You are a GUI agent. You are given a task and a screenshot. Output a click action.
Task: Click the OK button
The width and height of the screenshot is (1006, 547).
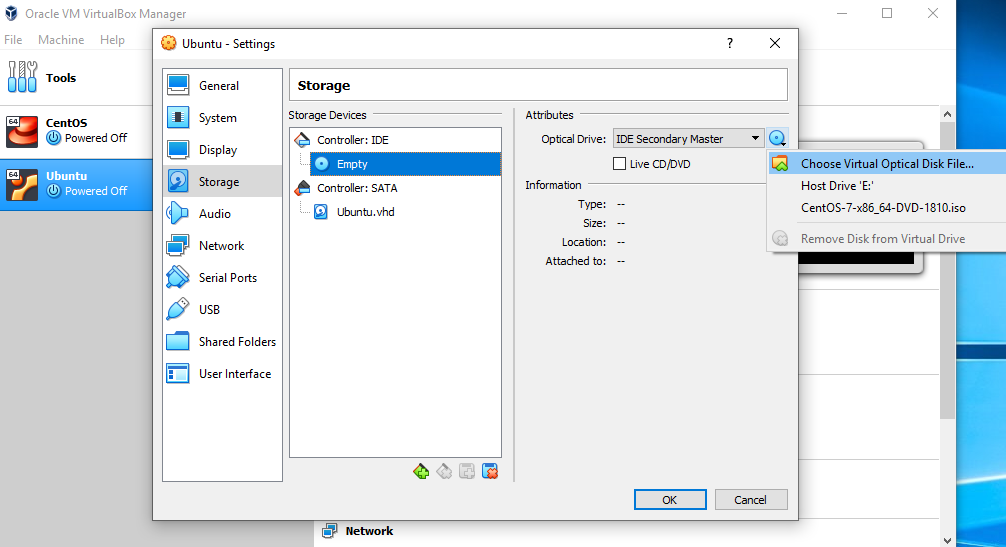(x=670, y=500)
